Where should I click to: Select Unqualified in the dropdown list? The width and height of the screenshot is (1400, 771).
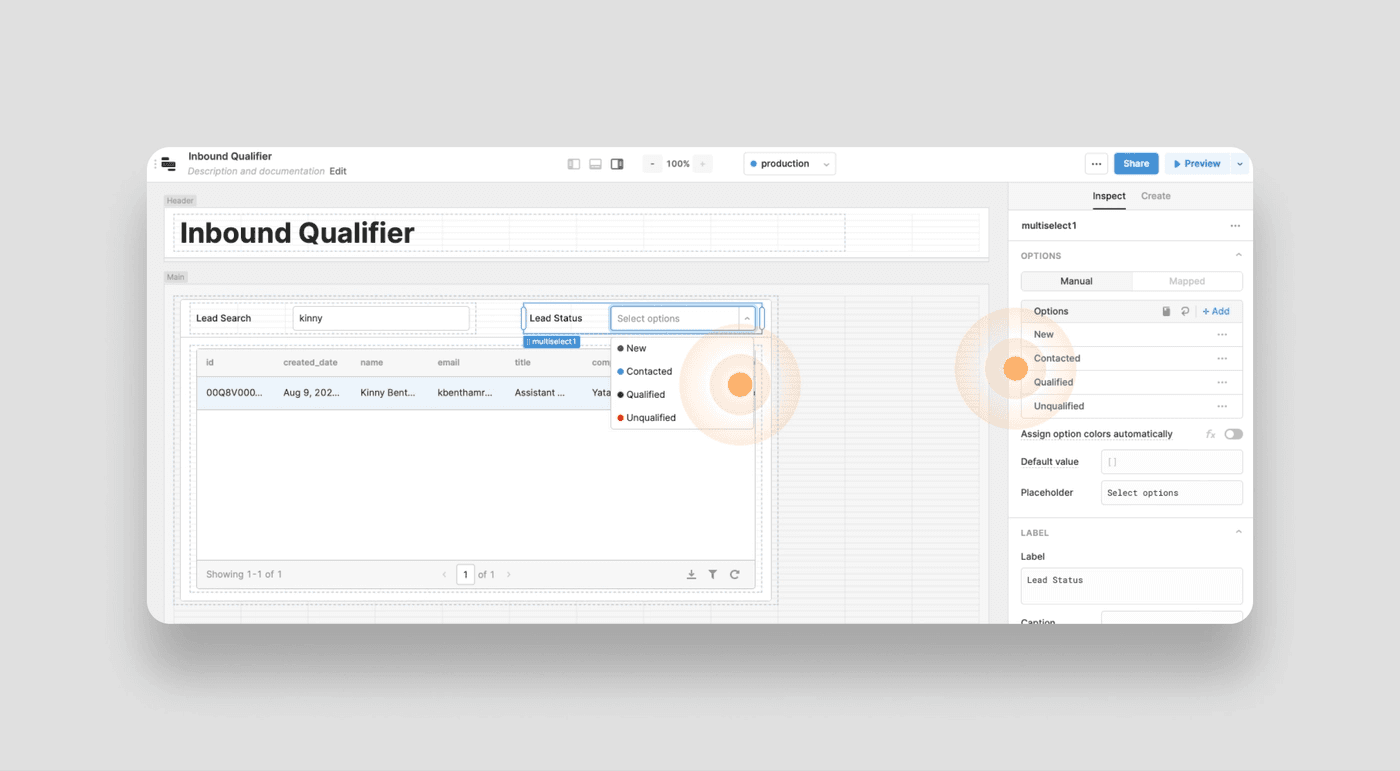[x=650, y=418]
